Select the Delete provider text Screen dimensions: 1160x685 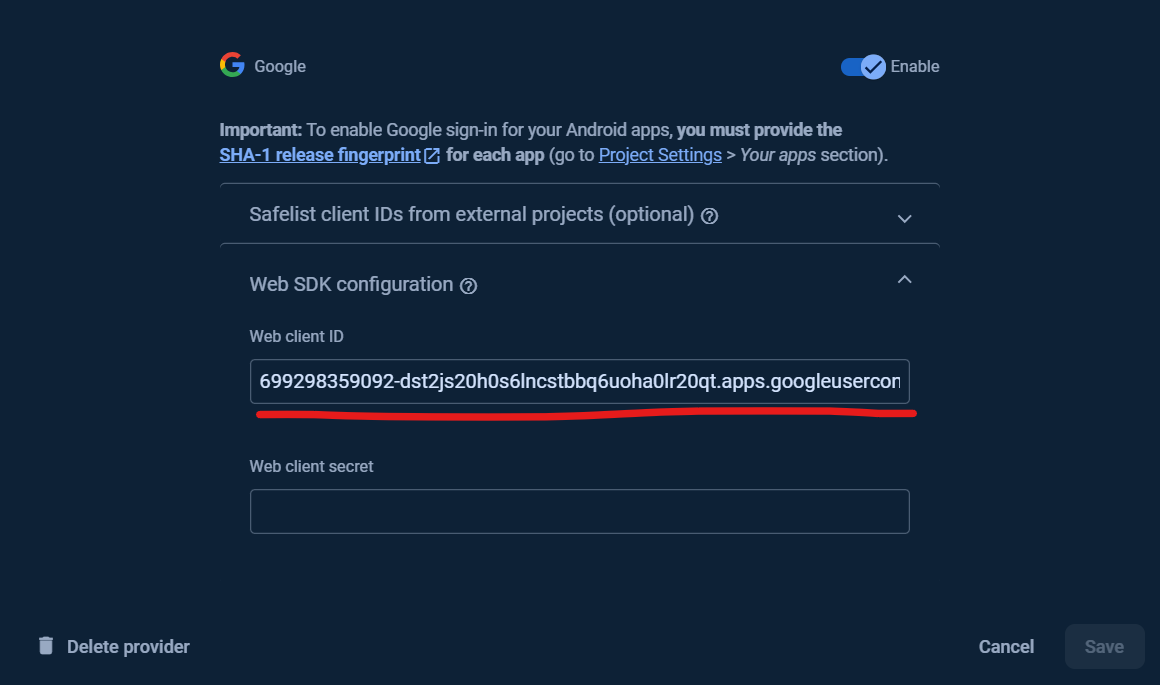coord(128,647)
